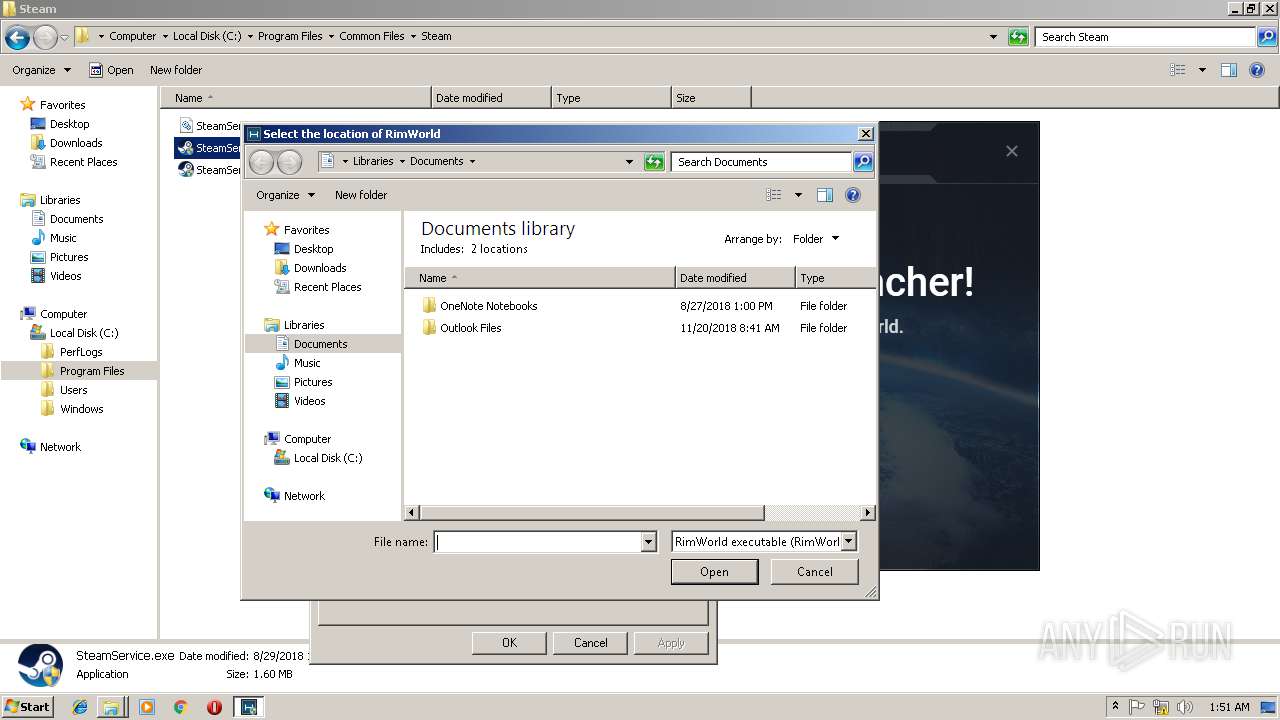Click the volume icon in system tray
Viewport: 1280px width, 720px height.
point(1185,707)
